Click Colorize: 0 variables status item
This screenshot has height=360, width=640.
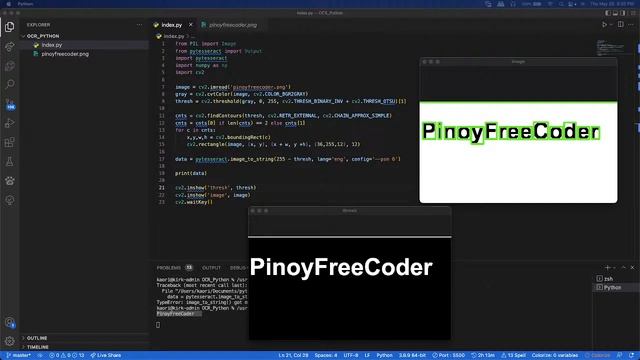click(554, 356)
